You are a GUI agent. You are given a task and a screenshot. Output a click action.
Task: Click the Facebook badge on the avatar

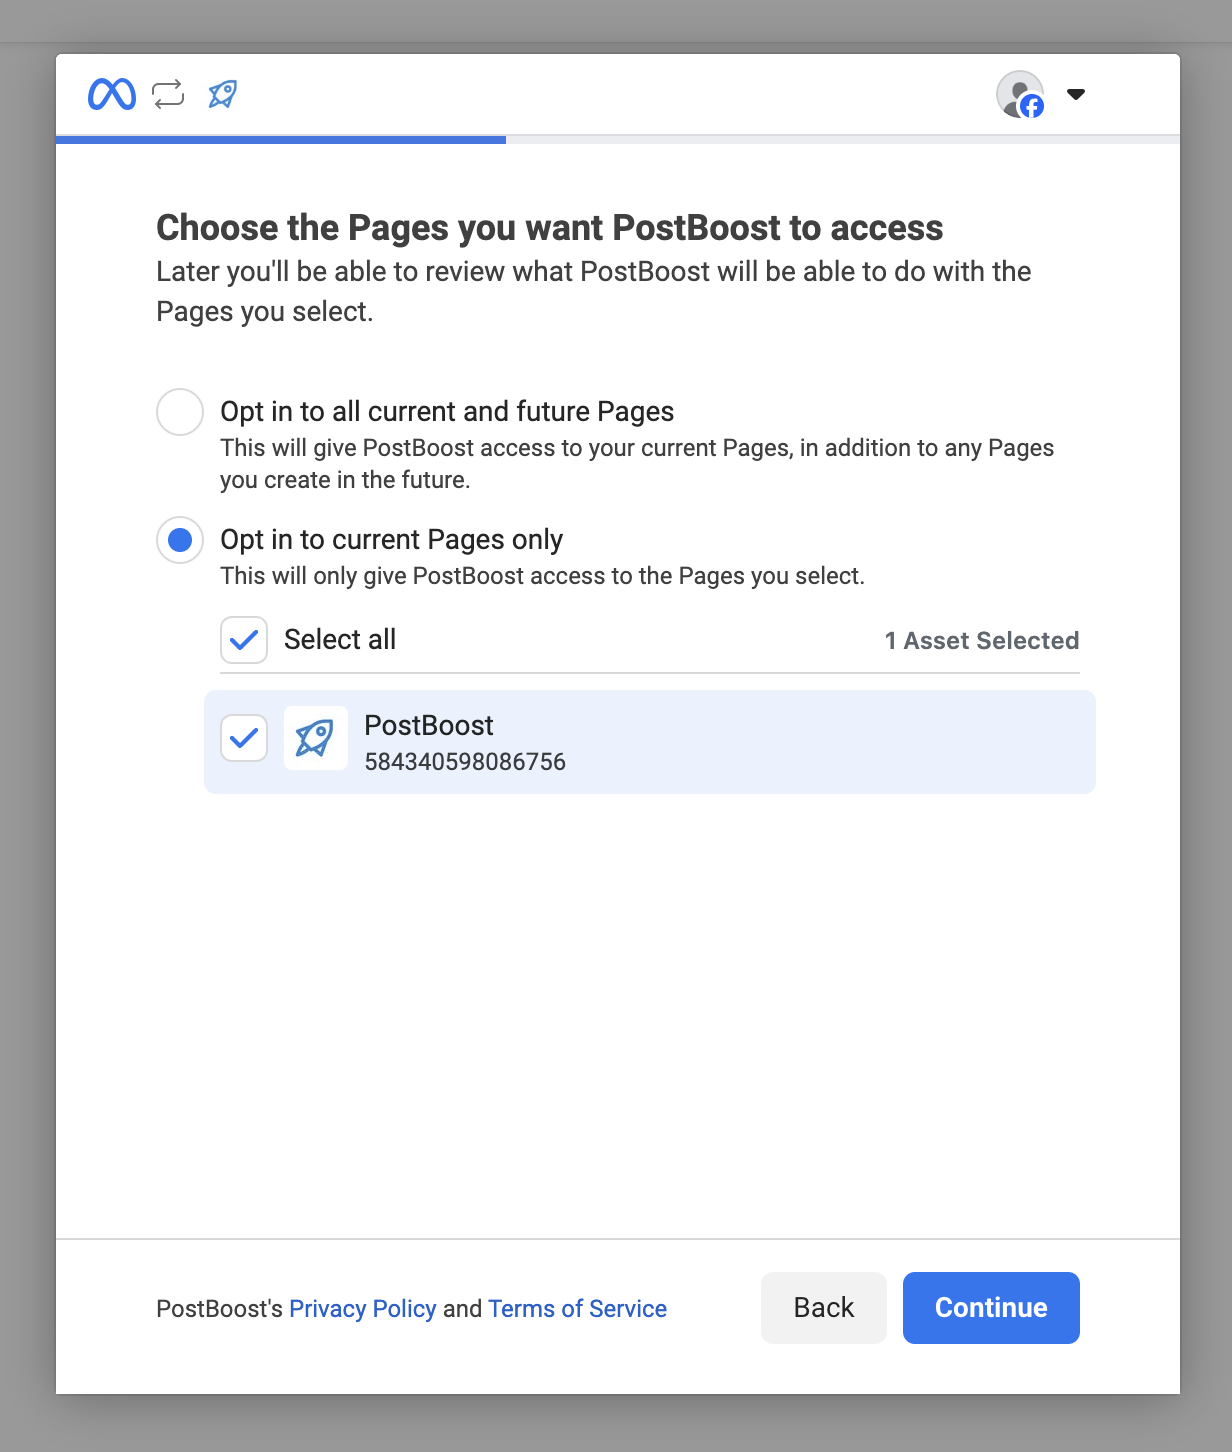coord(1032,106)
